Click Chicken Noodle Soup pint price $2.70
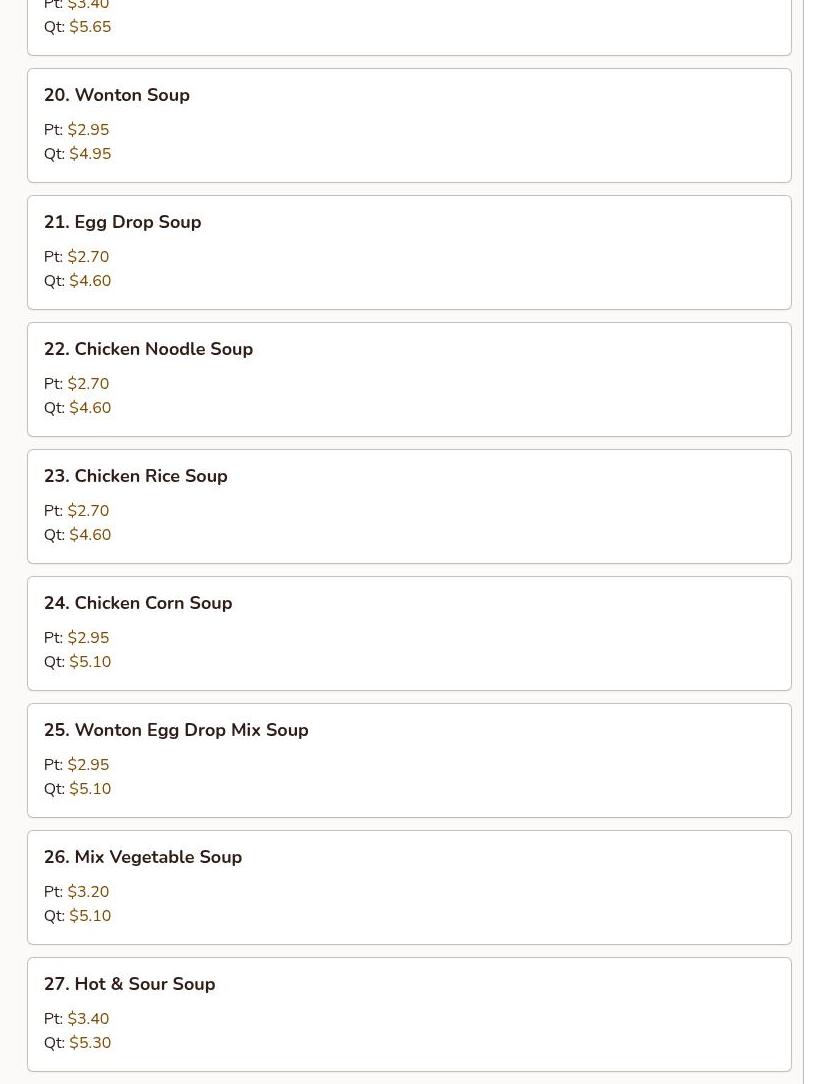The width and height of the screenshot is (824, 1084). [x=88, y=383]
